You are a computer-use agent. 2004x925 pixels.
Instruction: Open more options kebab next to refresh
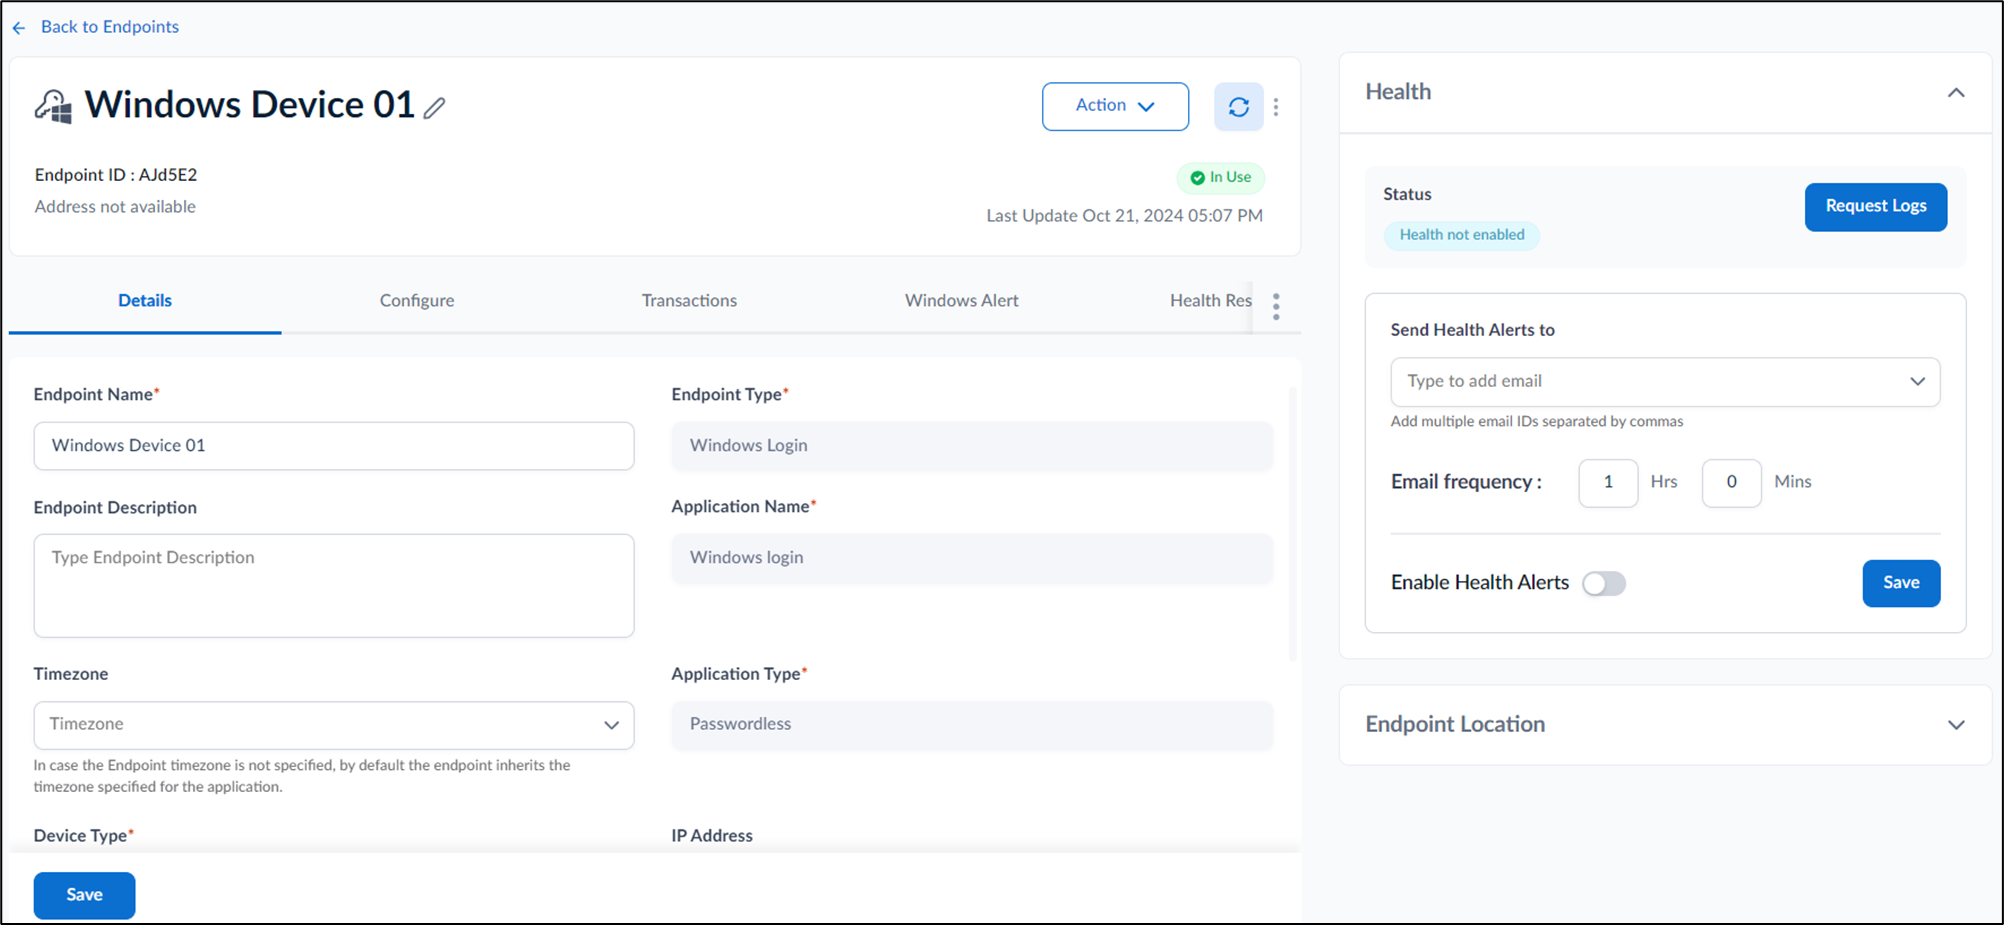click(x=1276, y=107)
